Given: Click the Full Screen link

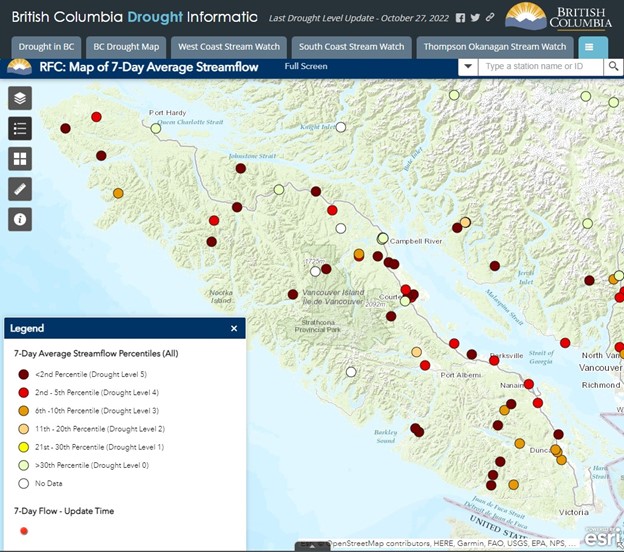Looking at the screenshot, I should pos(305,67).
